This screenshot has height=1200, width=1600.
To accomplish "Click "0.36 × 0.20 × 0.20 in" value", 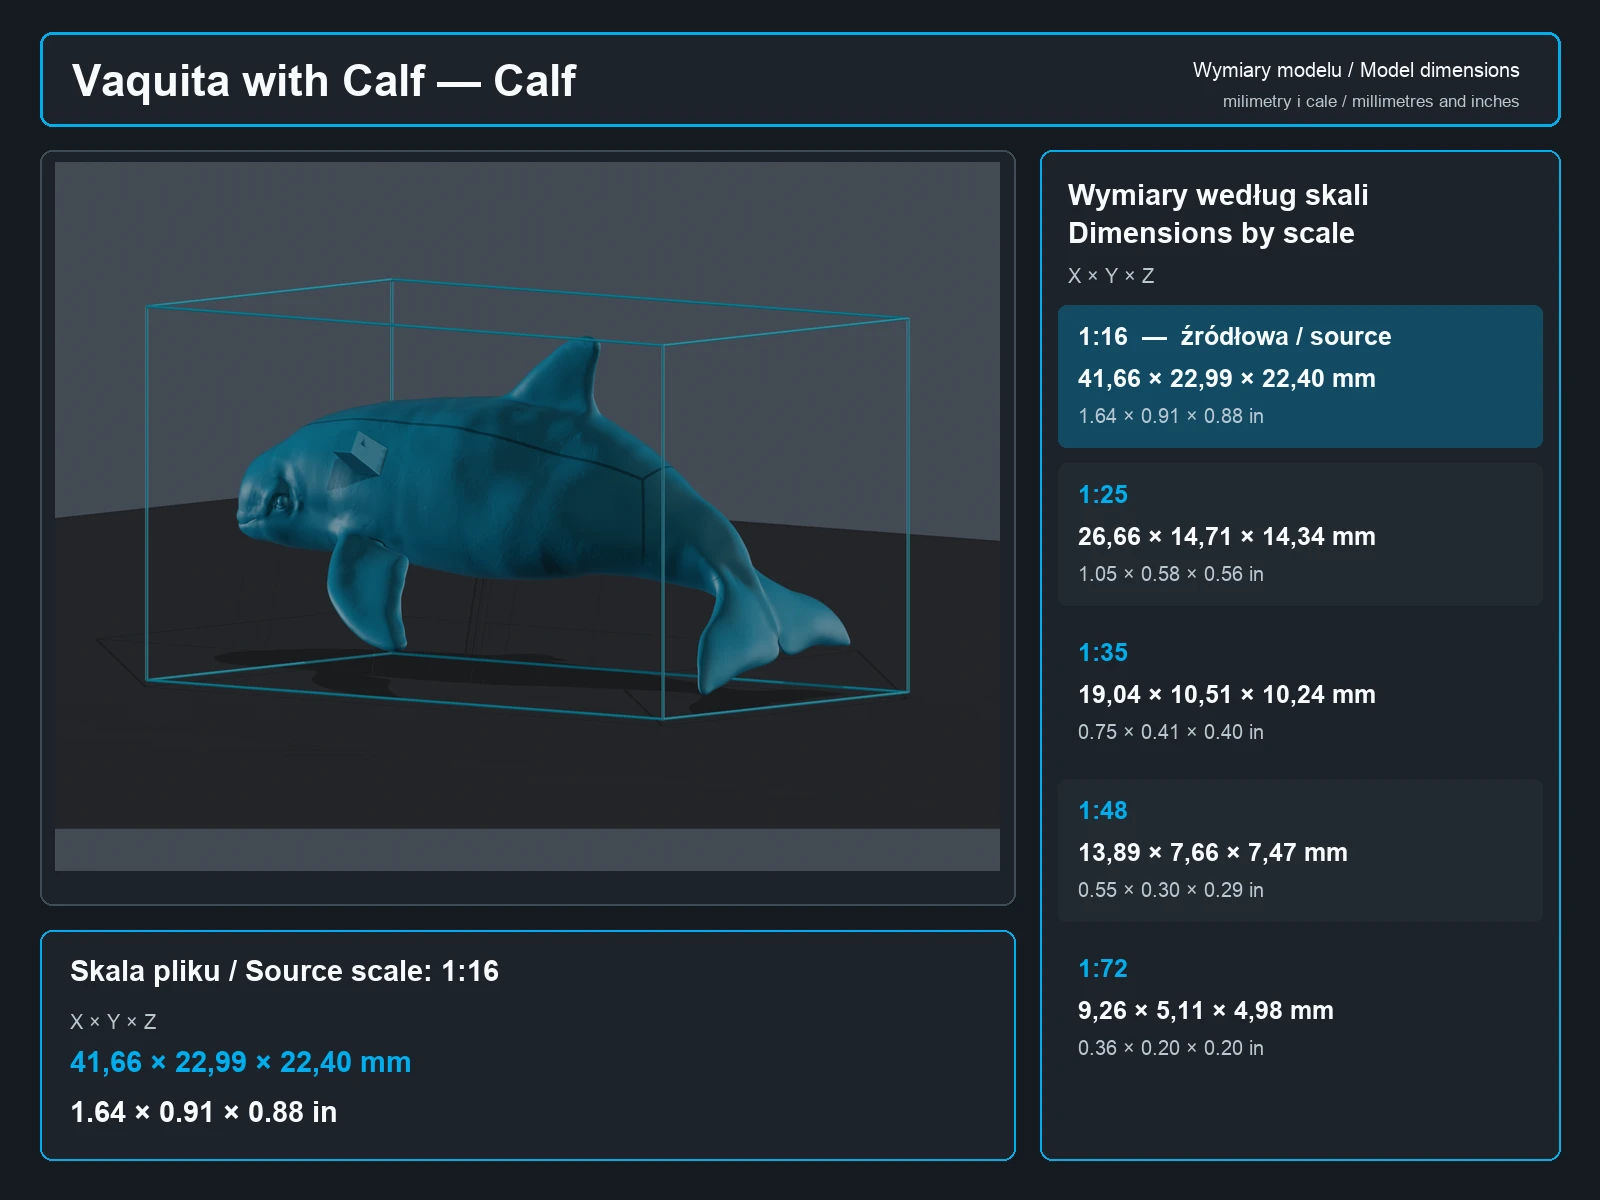I will (x=1171, y=1048).
